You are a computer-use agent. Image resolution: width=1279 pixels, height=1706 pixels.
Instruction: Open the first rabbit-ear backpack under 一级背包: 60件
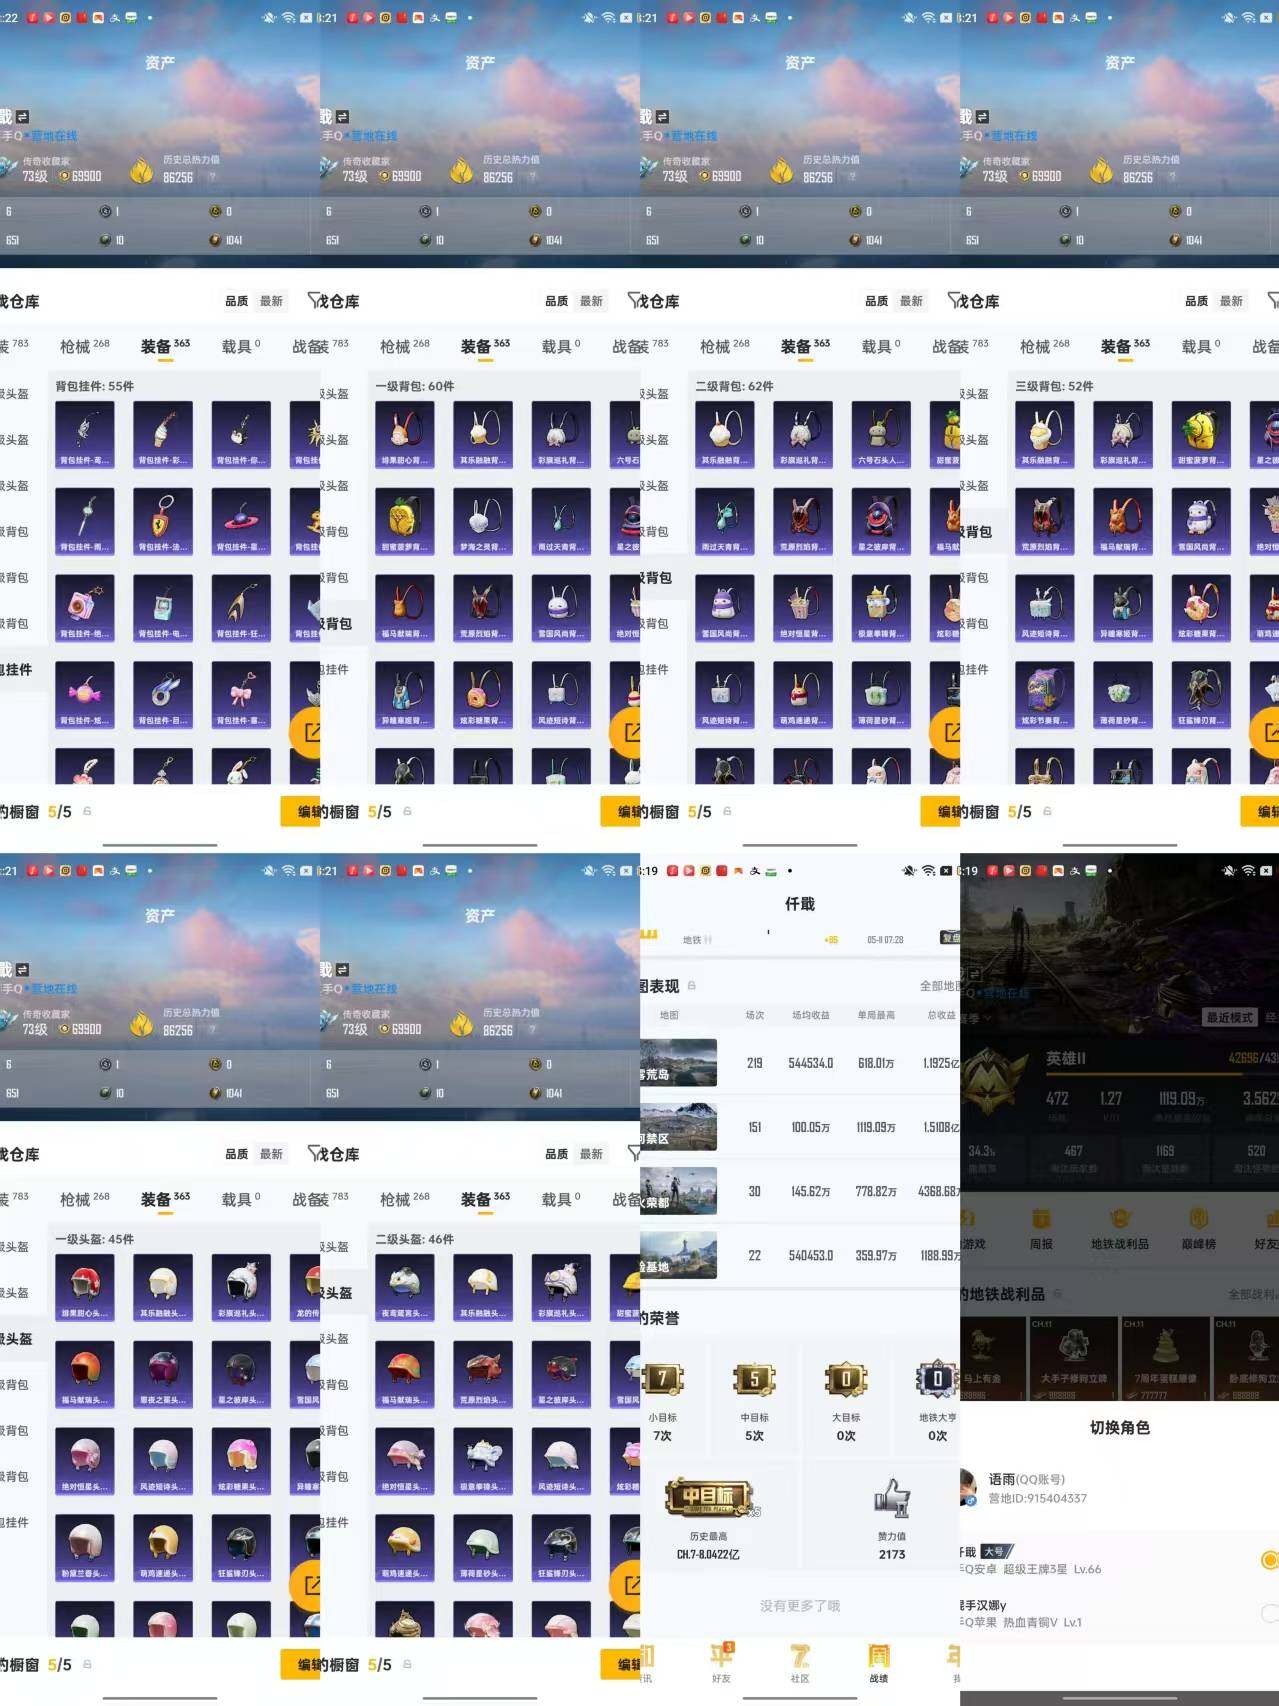tap(404, 434)
